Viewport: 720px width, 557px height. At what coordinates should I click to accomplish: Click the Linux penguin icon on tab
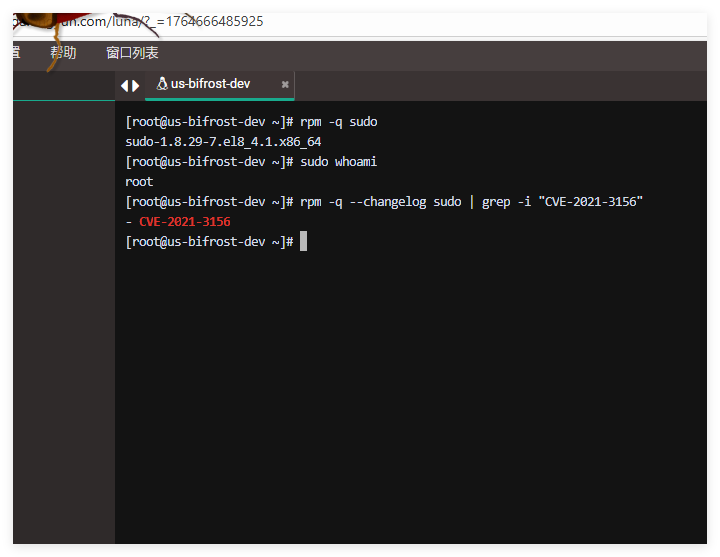[162, 84]
